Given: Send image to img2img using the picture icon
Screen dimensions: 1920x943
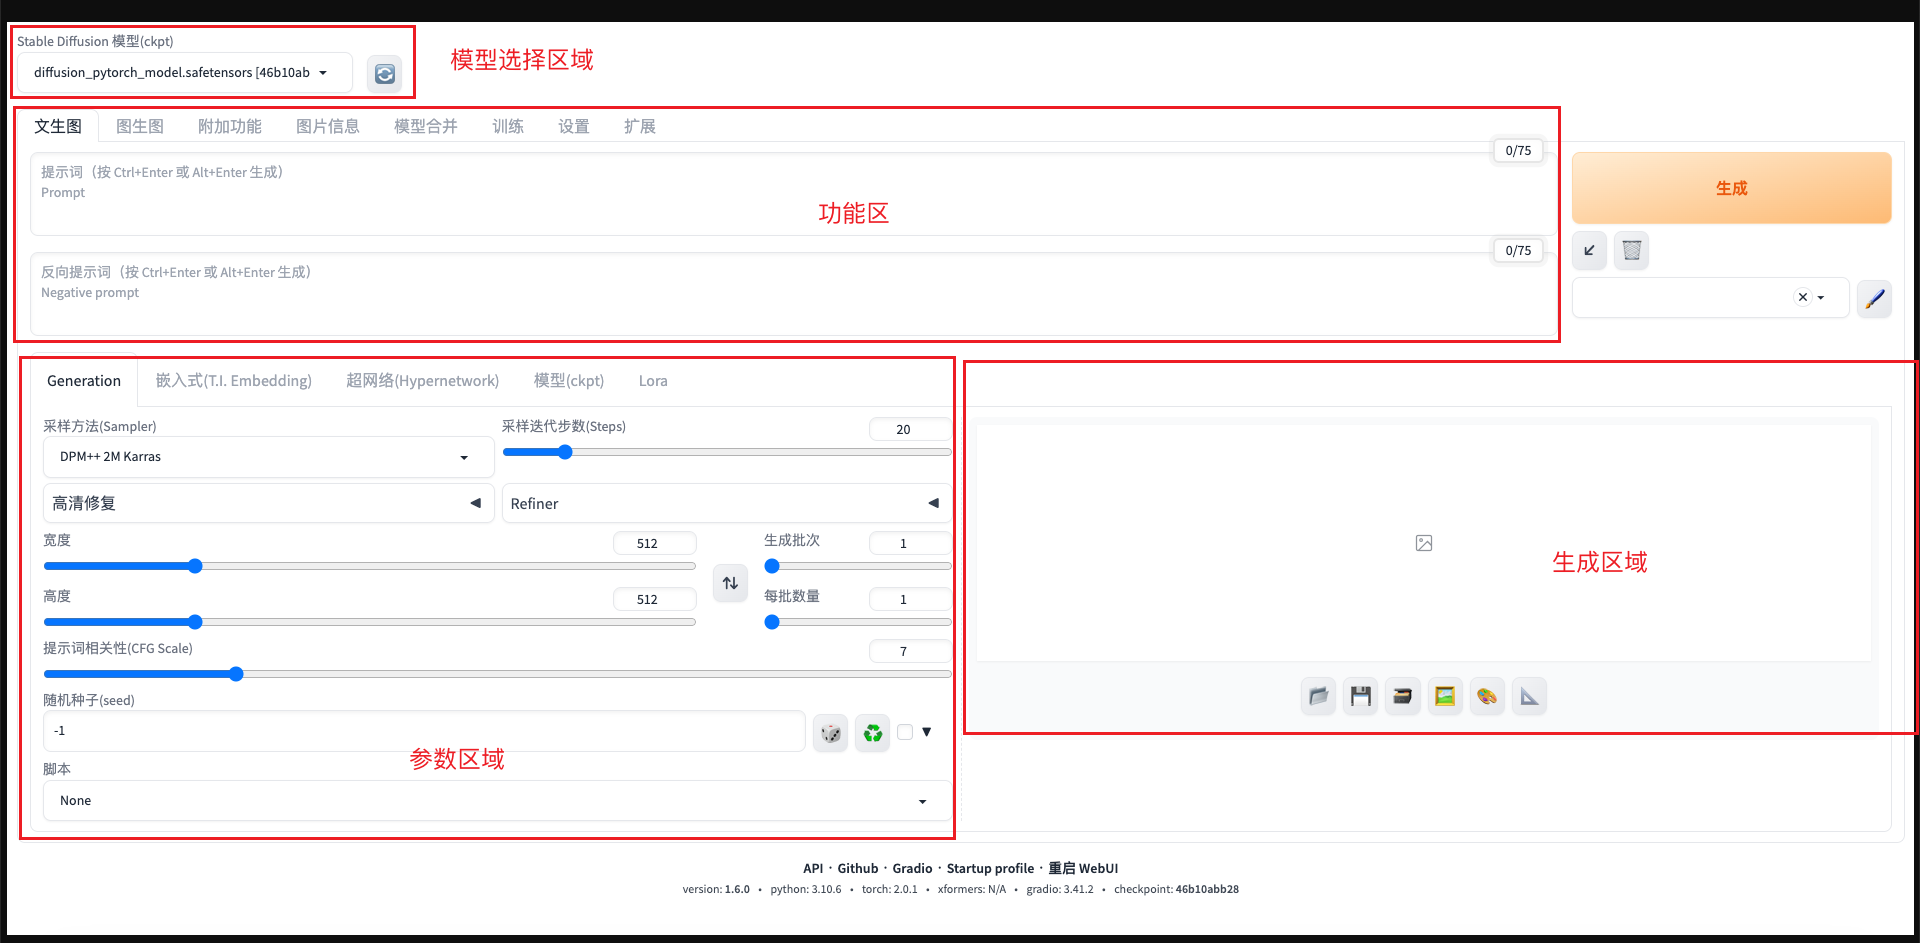Looking at the screenshot, I should point(1444,696).
